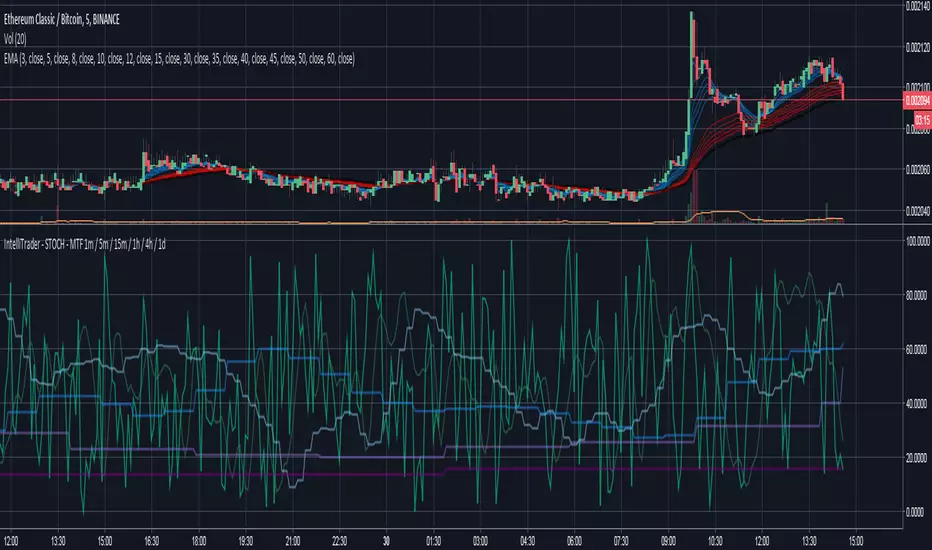This screenshot has height=550, width=932.
Task: Open the IntelliTrader STOCH MTF indicator legend
Action: [84, 244]
